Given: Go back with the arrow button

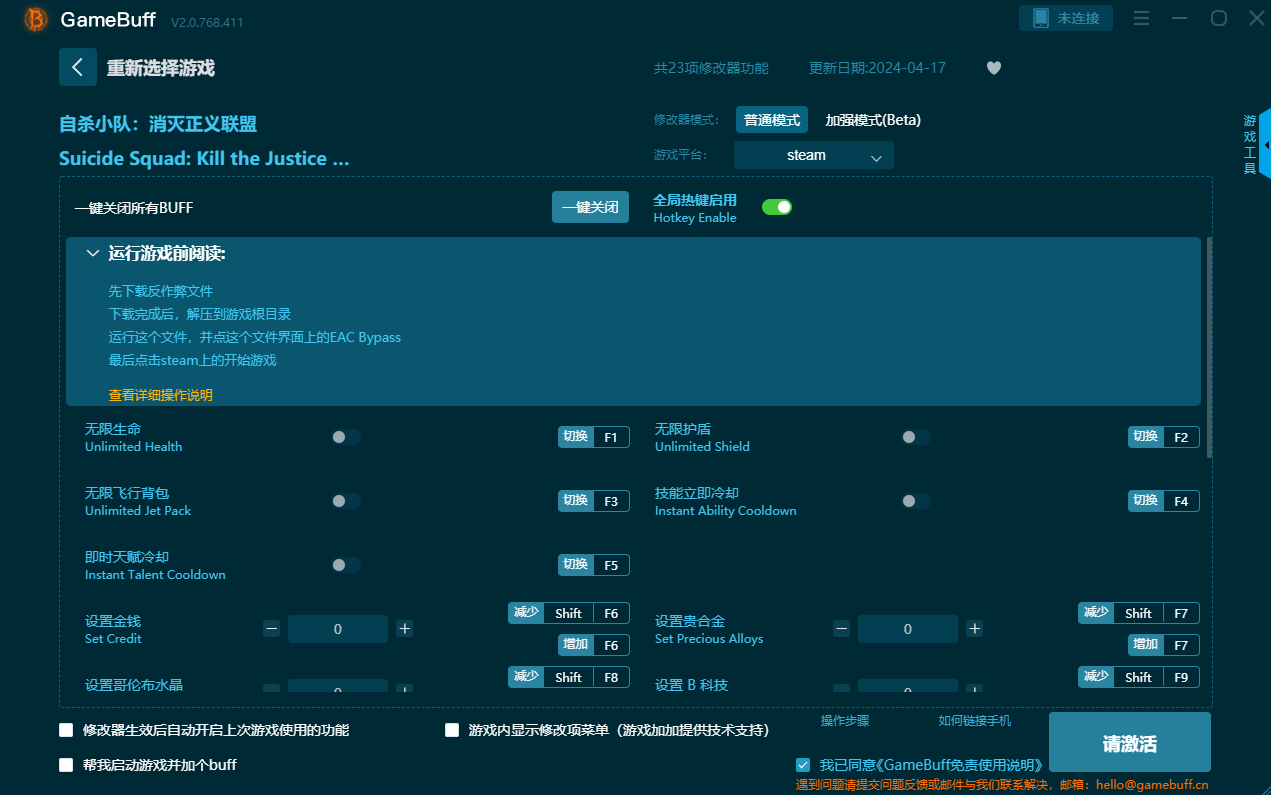Looking at the screenshot, I should tap(78, 67).
